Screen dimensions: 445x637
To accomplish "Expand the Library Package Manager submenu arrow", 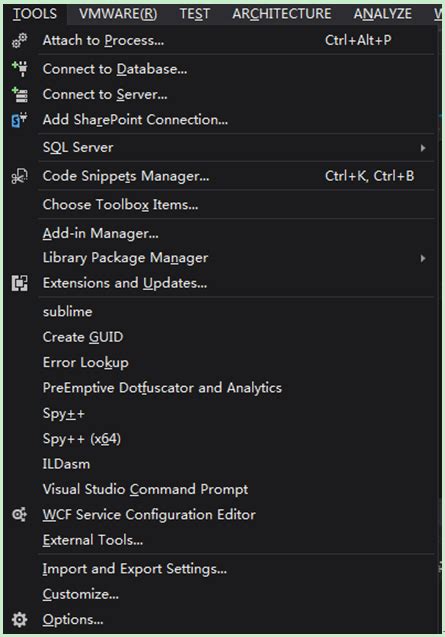I will click(423, 258).
